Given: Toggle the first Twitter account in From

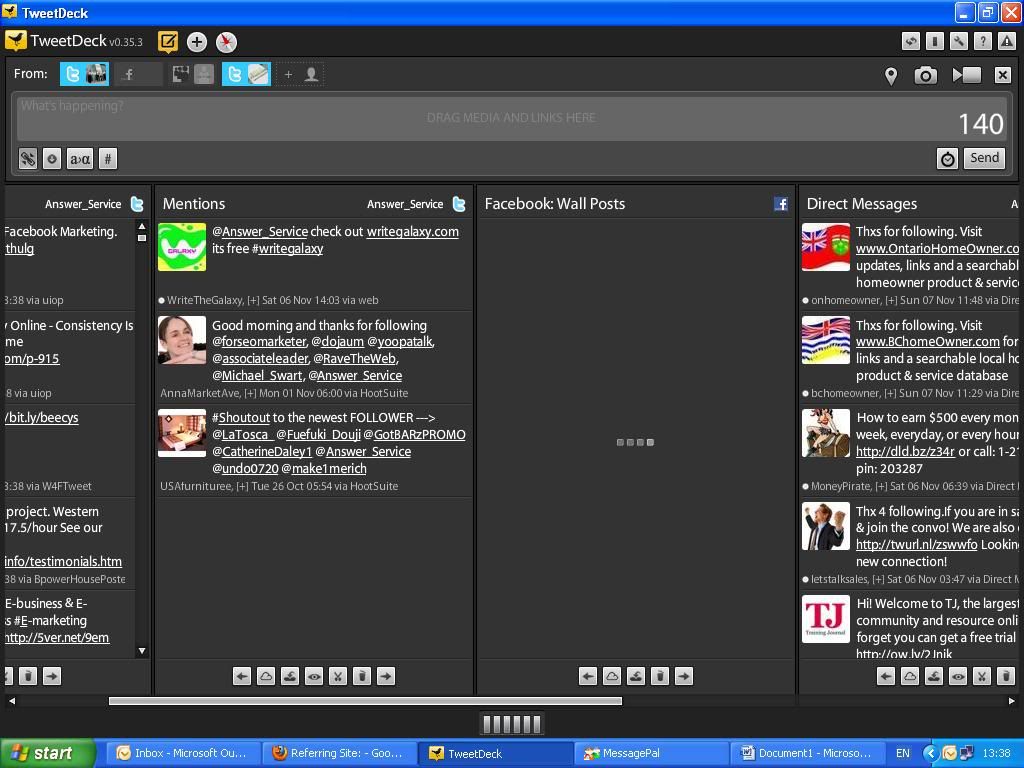Looking at the screenshot, I should (x=84, y=74).
